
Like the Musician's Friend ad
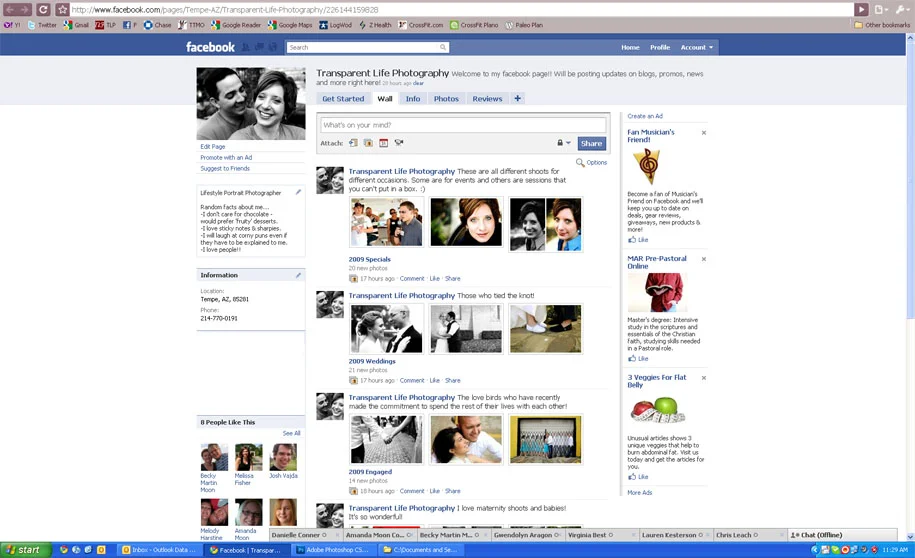(x=638, y=240)
